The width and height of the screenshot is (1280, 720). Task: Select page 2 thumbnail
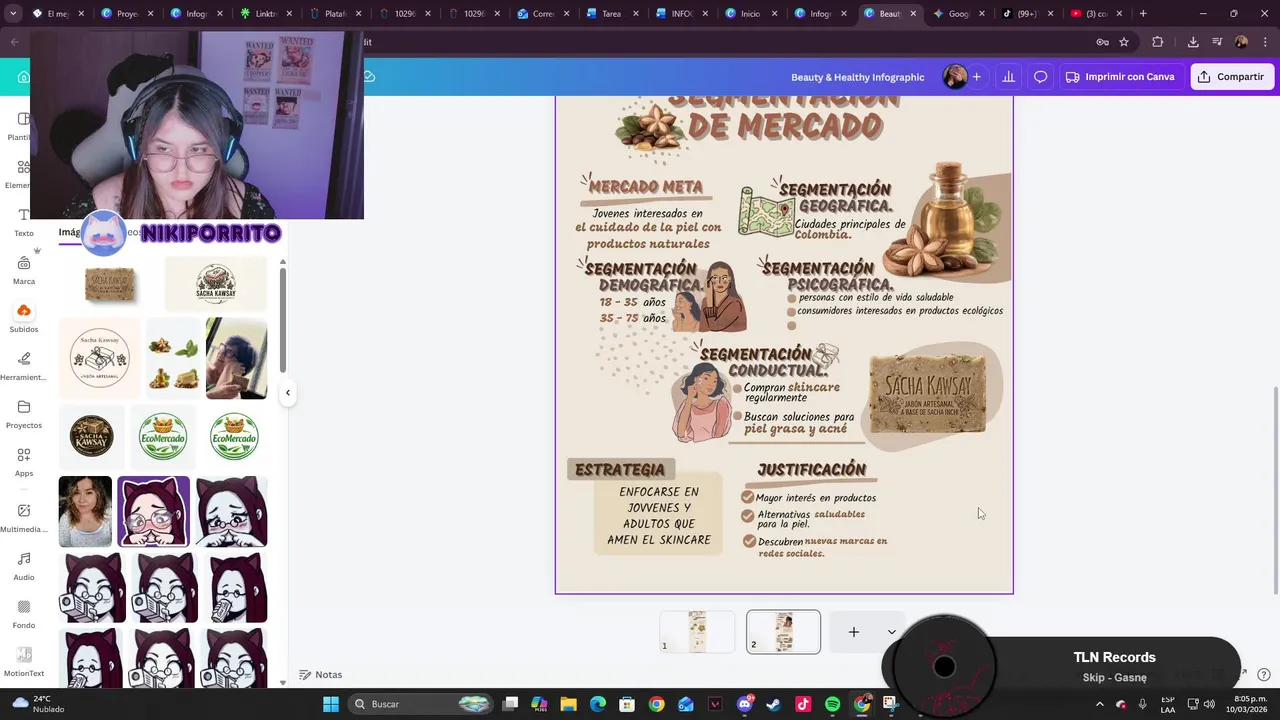click(783, 632)
